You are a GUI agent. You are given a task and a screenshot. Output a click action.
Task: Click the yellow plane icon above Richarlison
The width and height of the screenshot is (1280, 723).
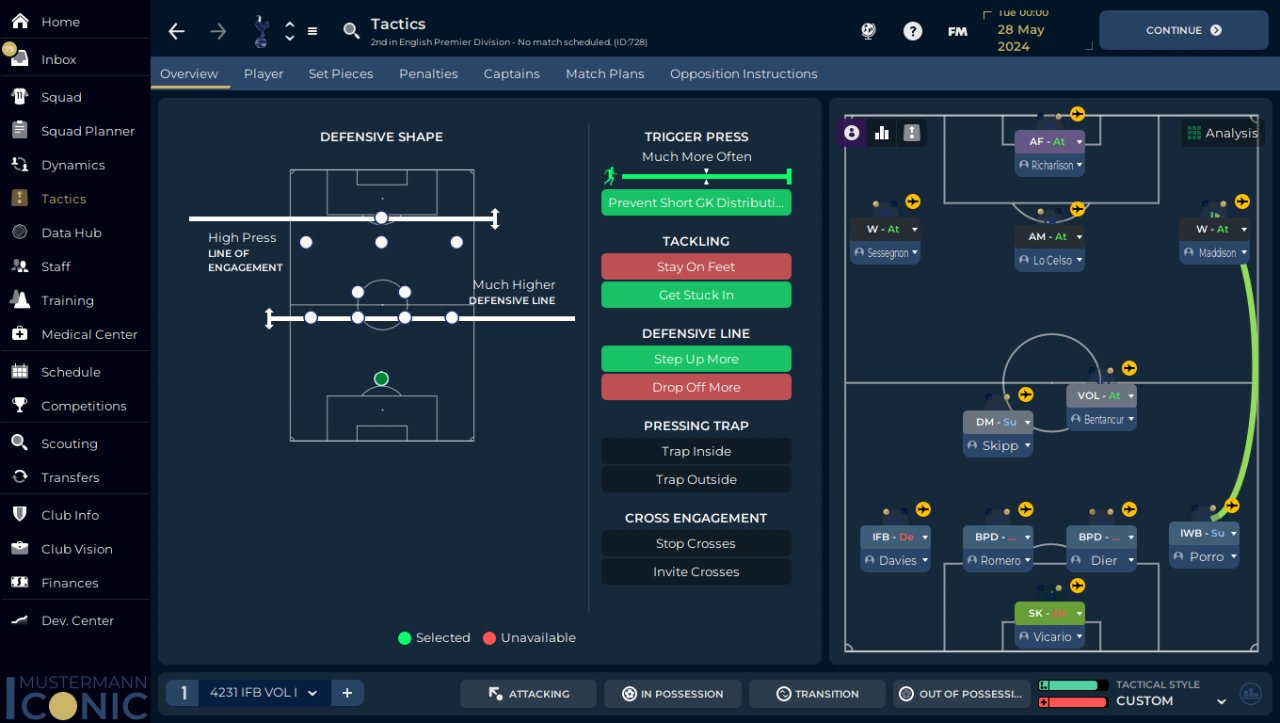click(x=1077, y=114)
